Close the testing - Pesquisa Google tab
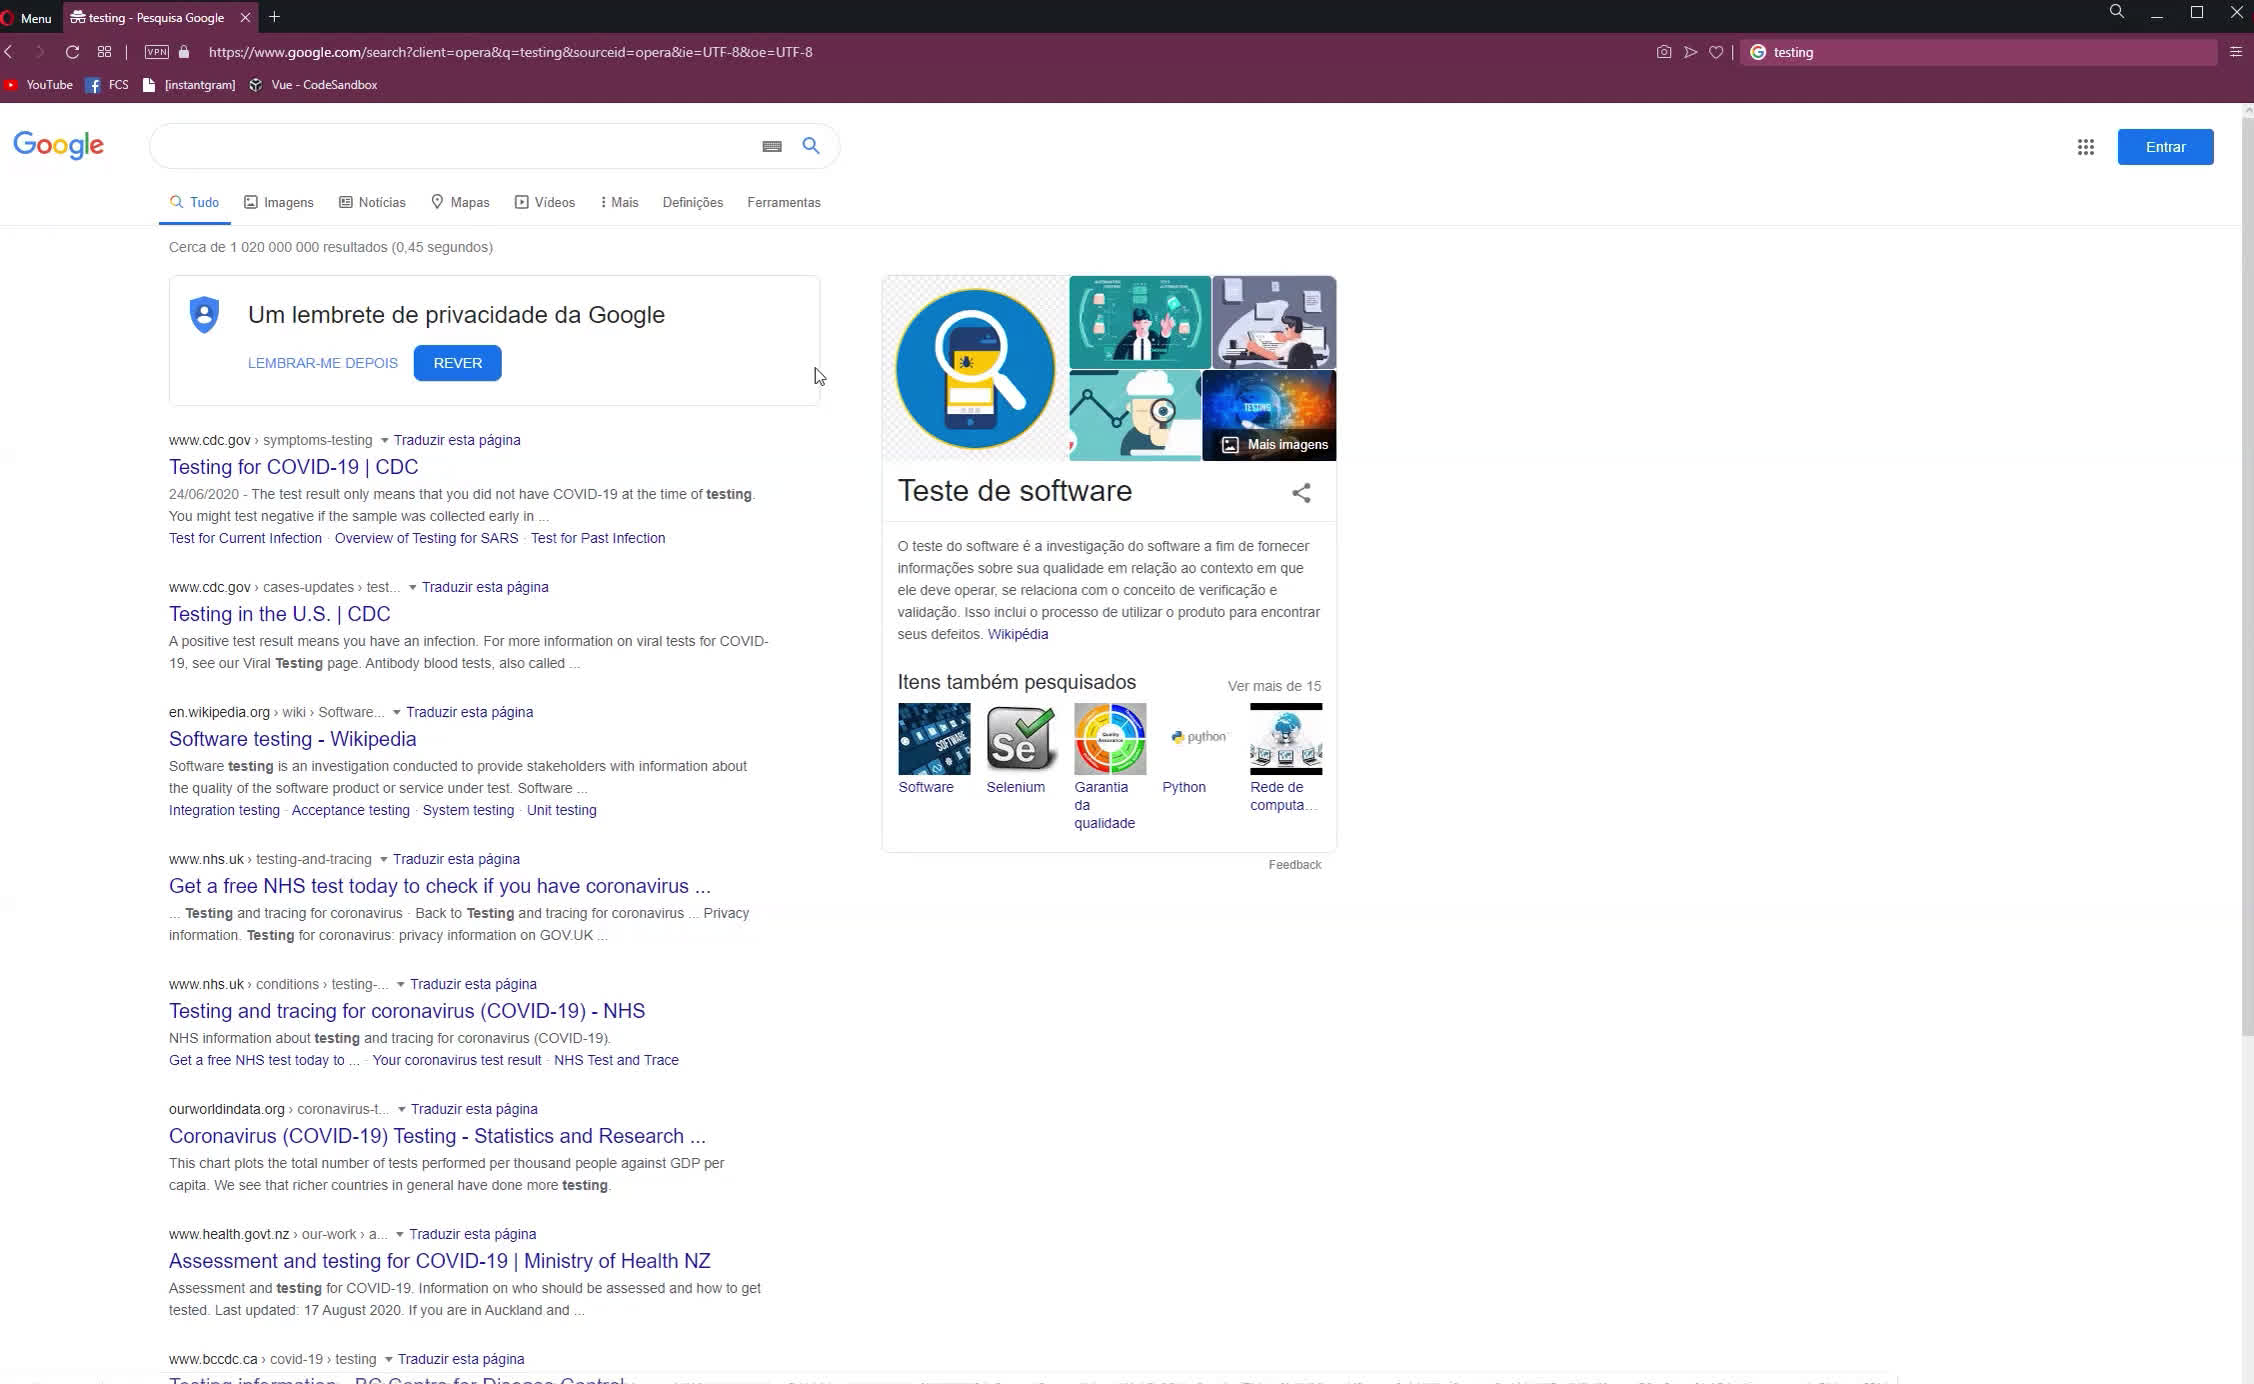Screen dimensions: 2254x1384 245,17
